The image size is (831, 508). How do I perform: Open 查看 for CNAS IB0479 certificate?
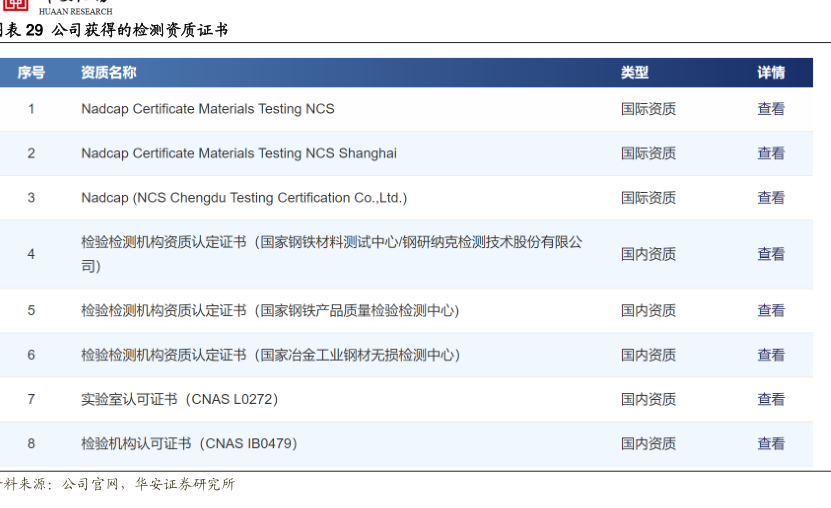770,443
